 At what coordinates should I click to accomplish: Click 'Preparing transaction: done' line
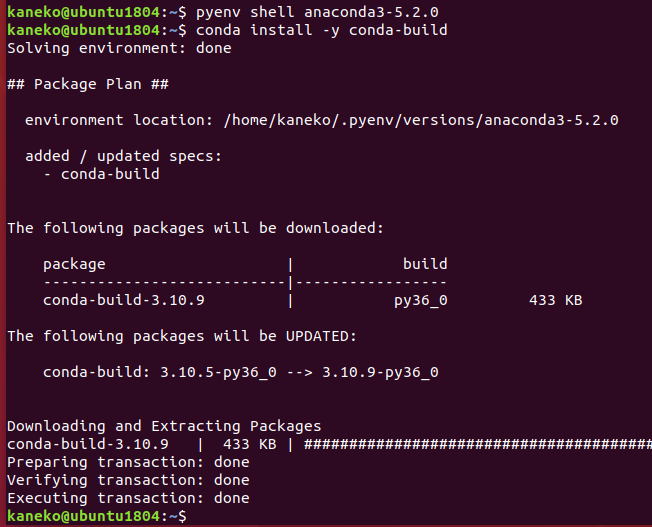click(x=128, y=462)
